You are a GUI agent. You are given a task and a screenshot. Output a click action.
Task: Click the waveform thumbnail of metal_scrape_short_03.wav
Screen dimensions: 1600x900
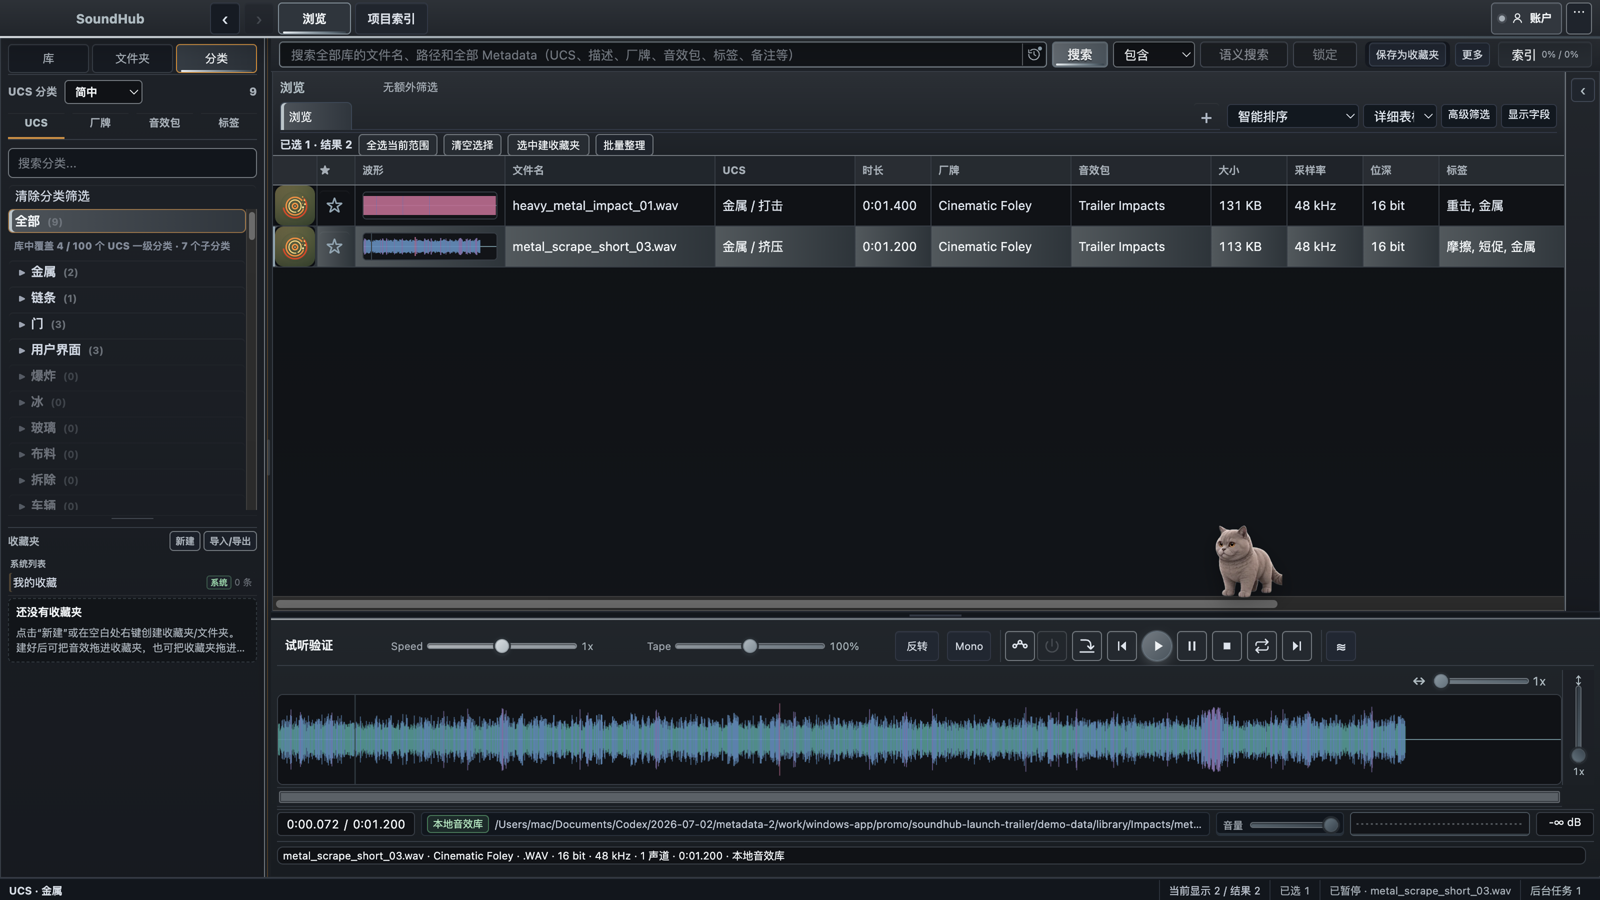point(430,246)
